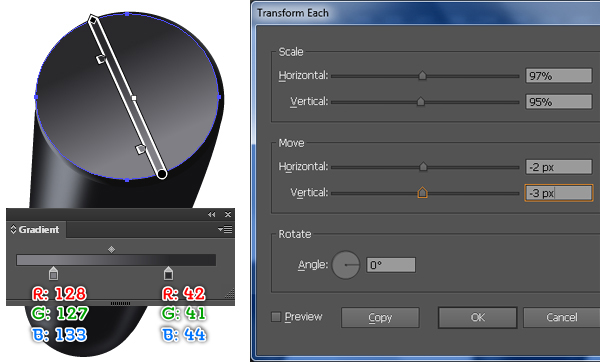
Task: Confirm with the OK button
Action: click(478, 317)
